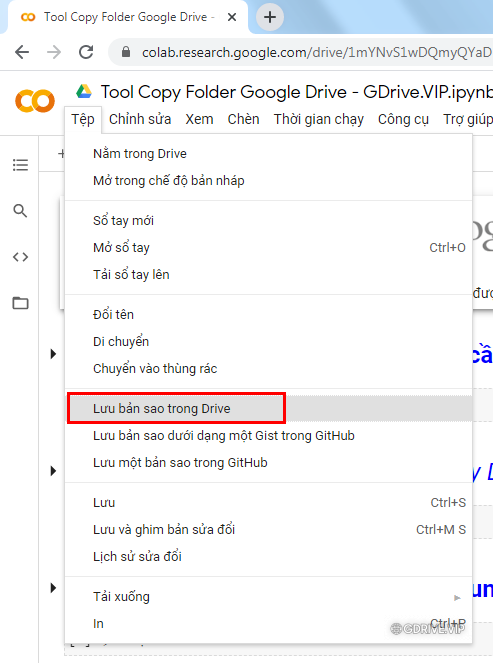Choose Lưu bản sao trong Drive

tap(268, 408)
